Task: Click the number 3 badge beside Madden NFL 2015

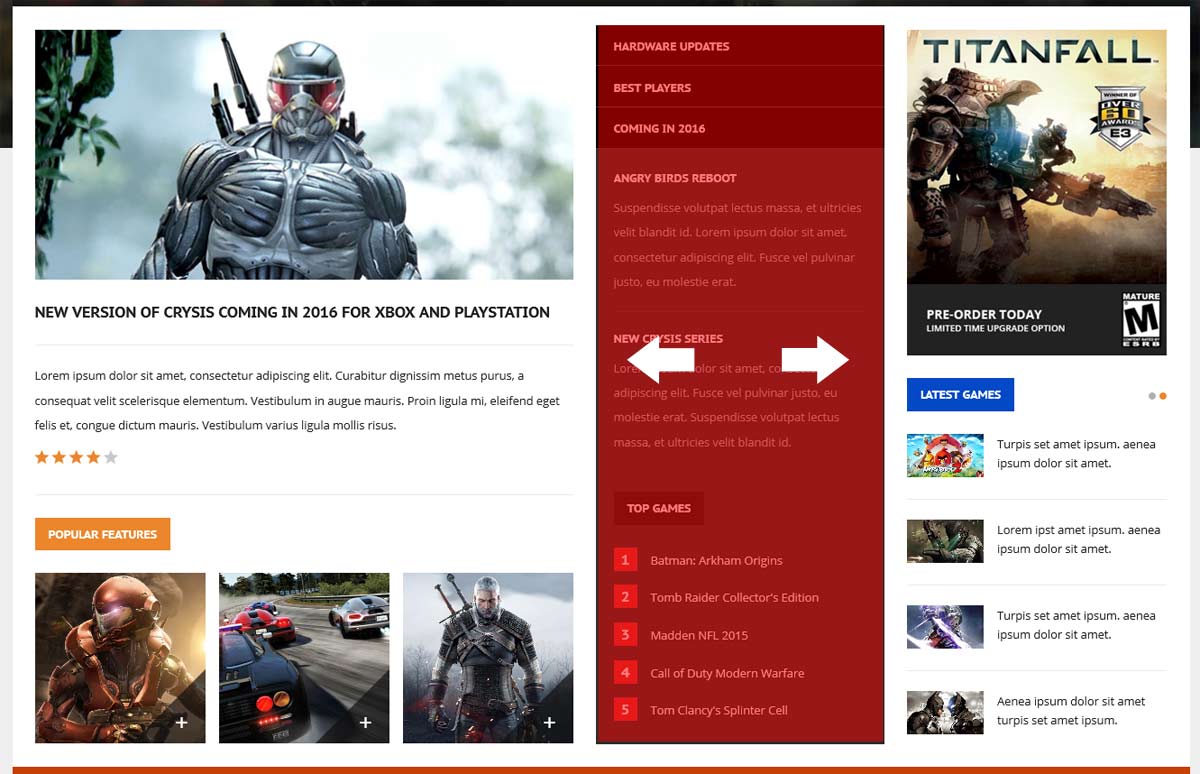Action: [x=625, y=635]
